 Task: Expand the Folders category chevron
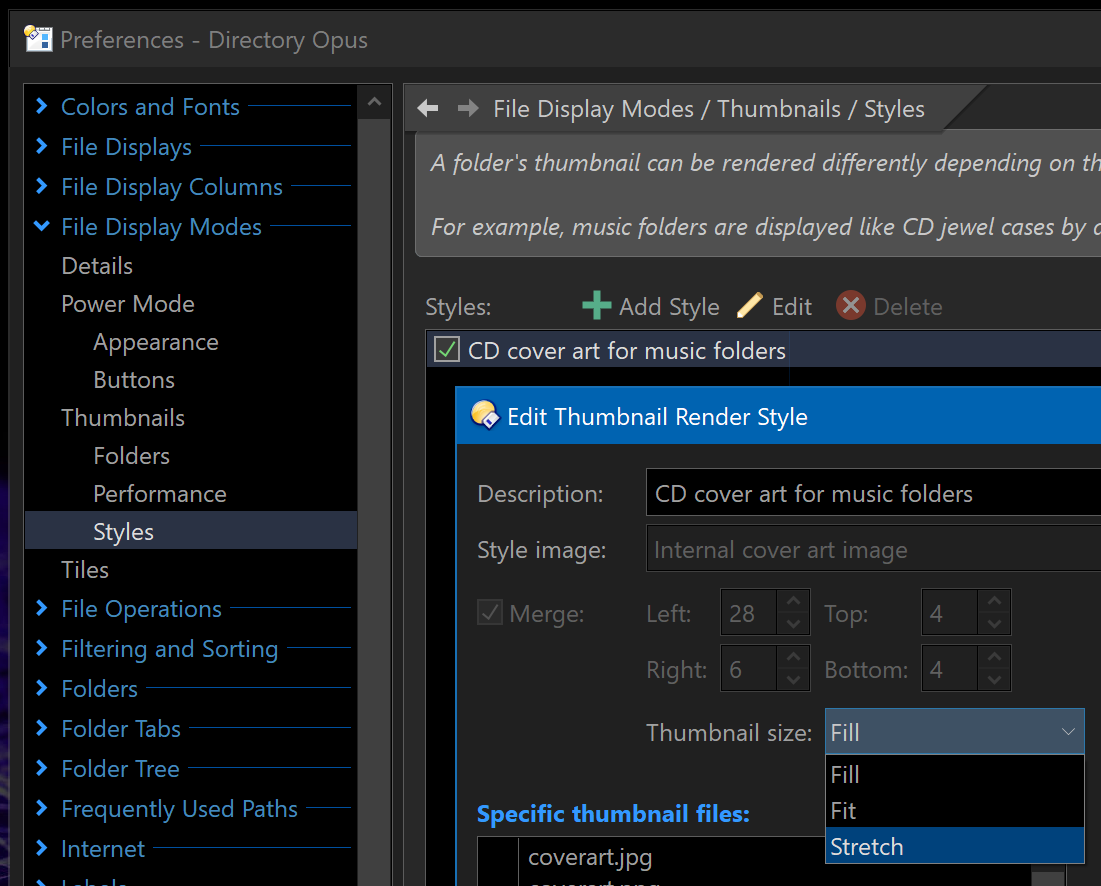click(41, 688)
